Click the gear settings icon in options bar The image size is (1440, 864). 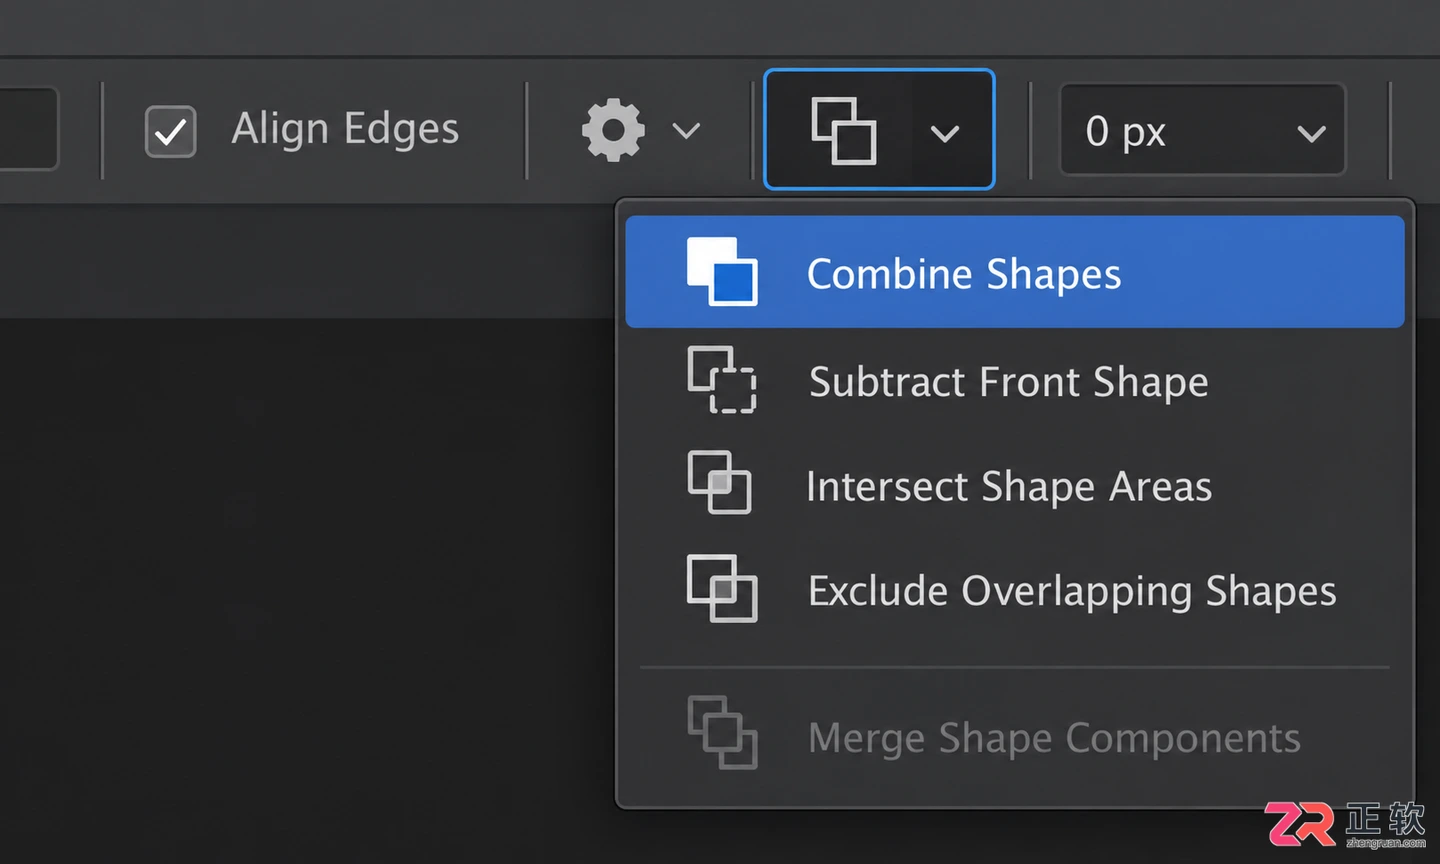pos(613,130)
